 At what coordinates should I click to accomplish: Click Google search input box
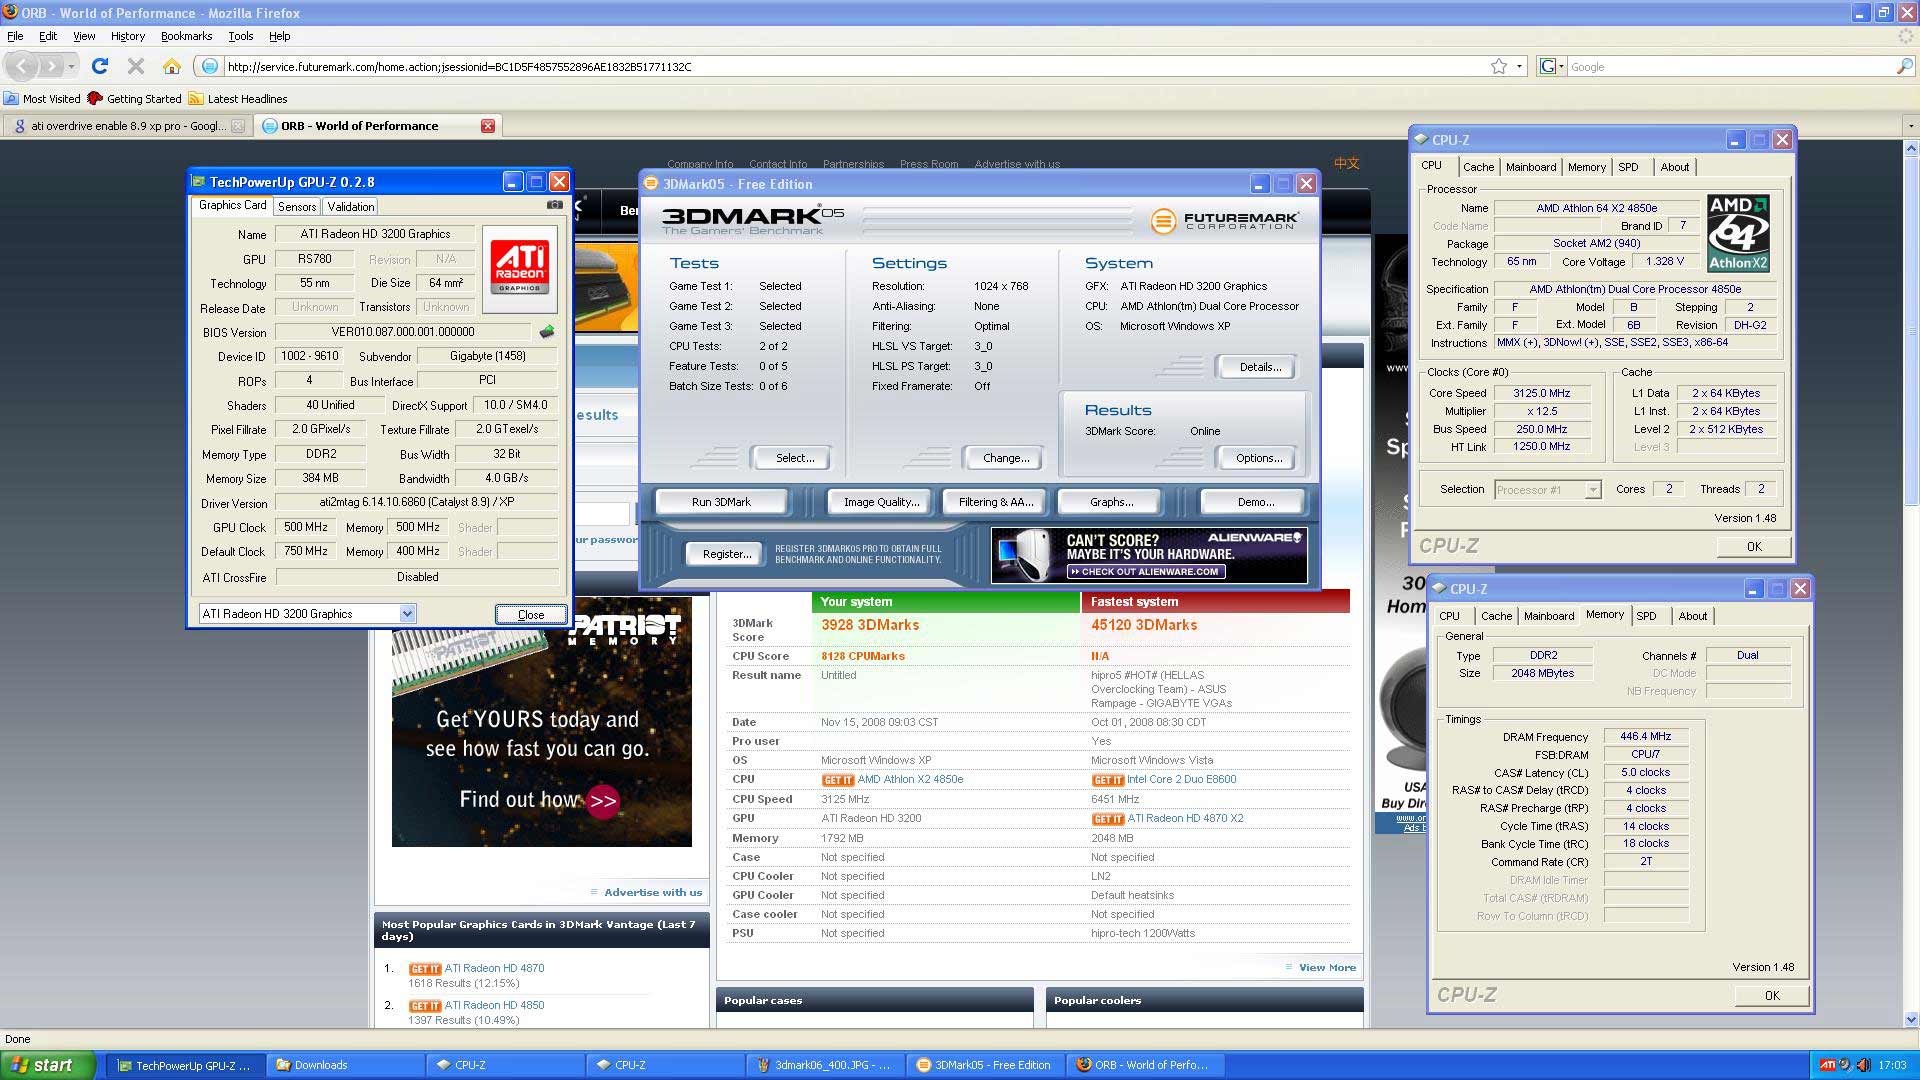1730,67
